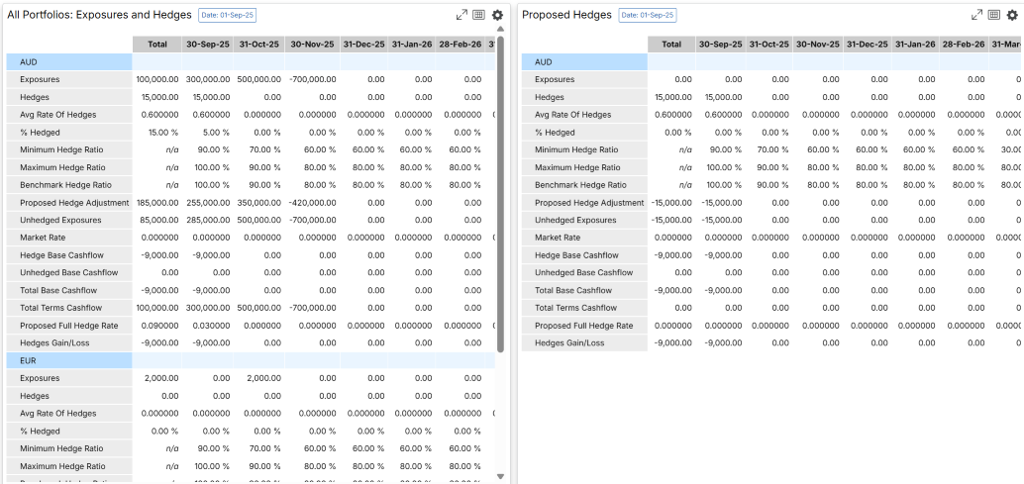
Task: Expand the Proposed Hedges panel to fullscreen
Action: coord(977,15)
